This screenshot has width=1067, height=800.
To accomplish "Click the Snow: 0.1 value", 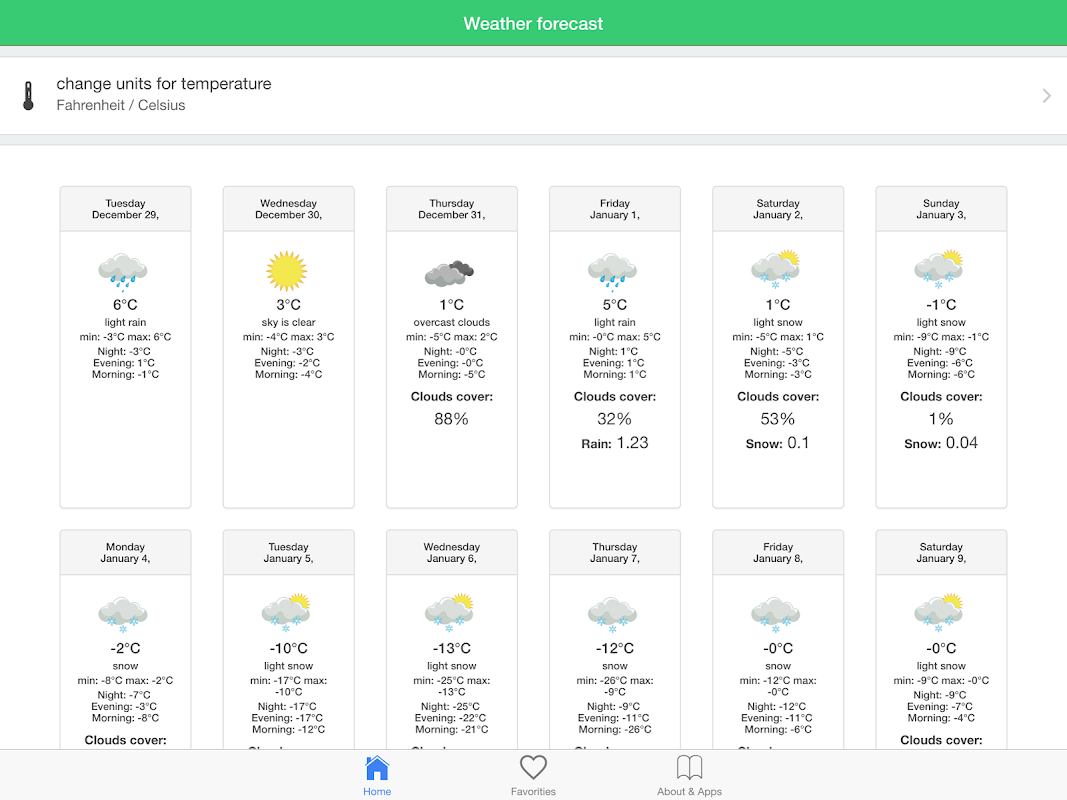I will point(778,444).
